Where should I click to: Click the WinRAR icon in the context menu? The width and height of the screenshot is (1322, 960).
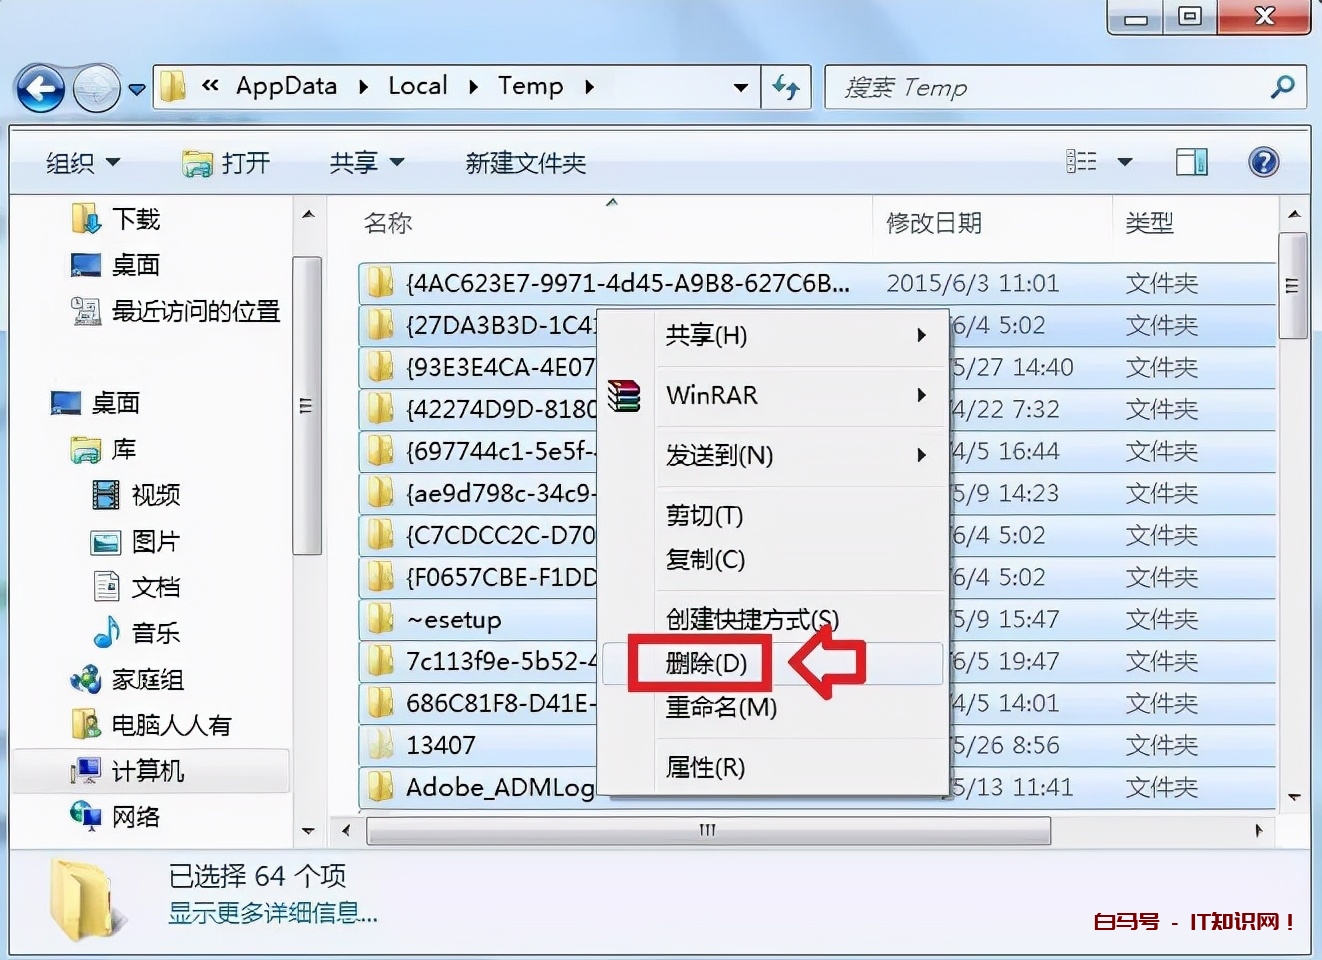point(625,396)
